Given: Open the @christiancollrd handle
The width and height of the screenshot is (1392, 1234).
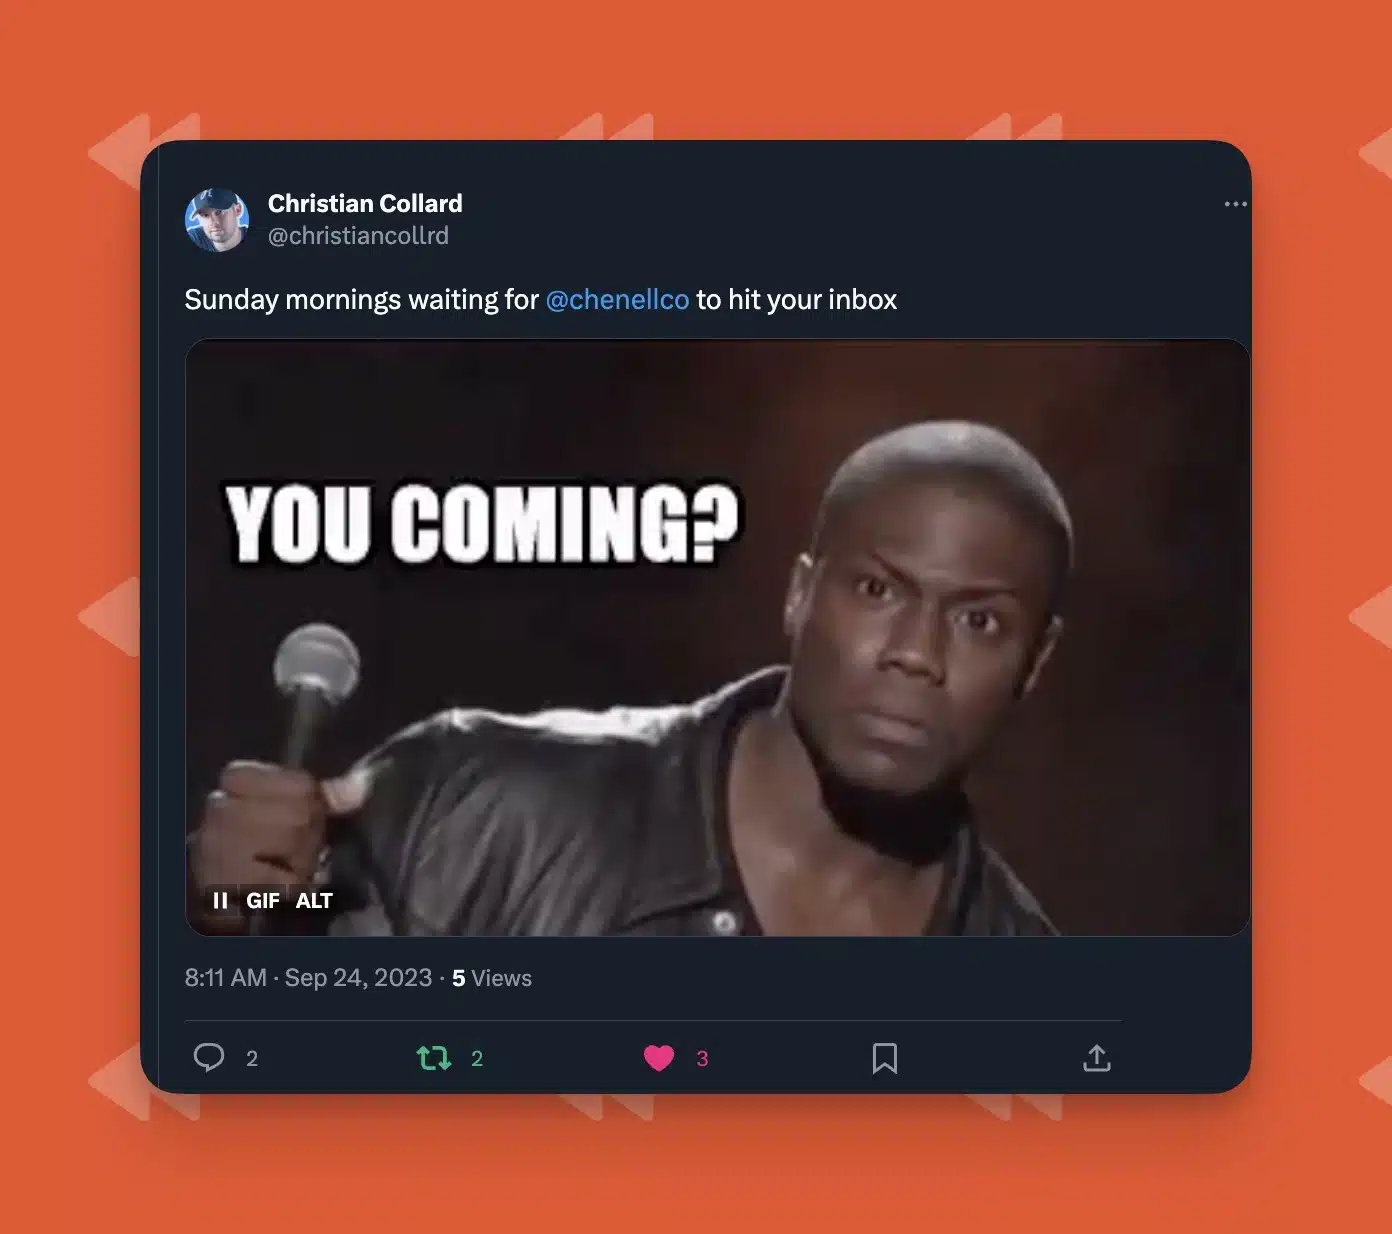Looking at the screenshot, I should point(358,236).
